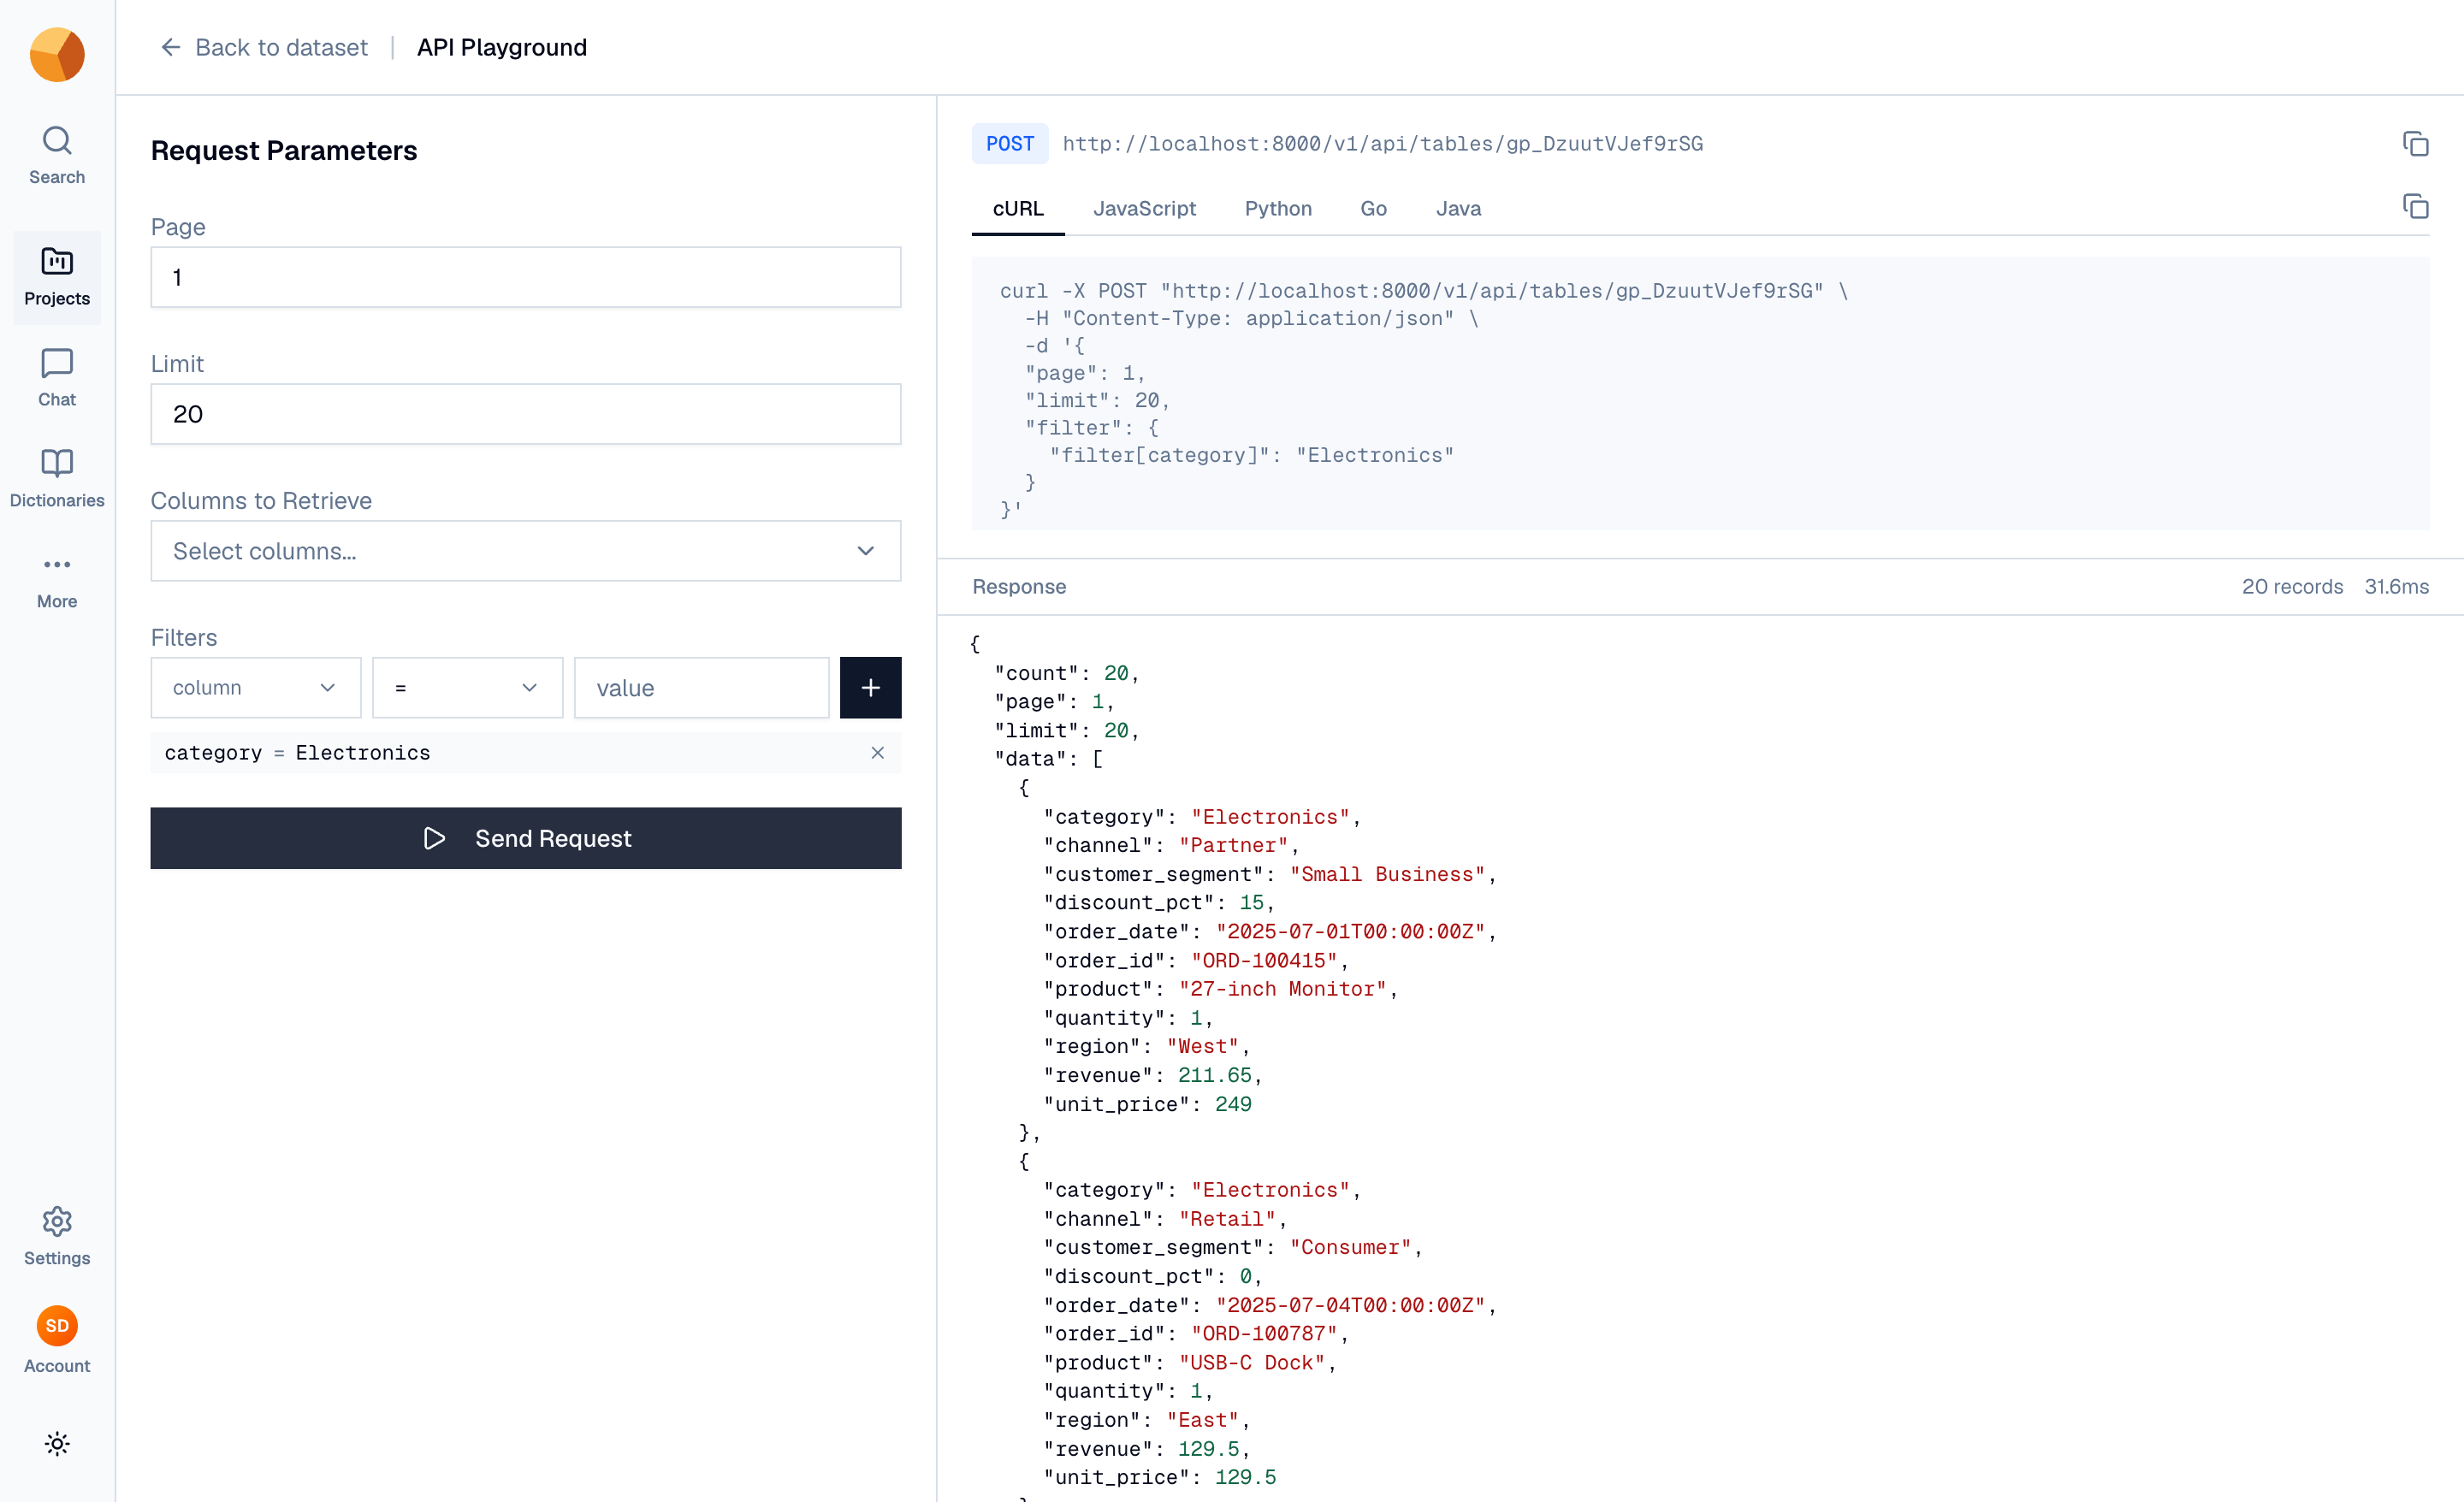Copy the endpoint URL
Screen dimensions: 2464x1502
pos(2415,144)
